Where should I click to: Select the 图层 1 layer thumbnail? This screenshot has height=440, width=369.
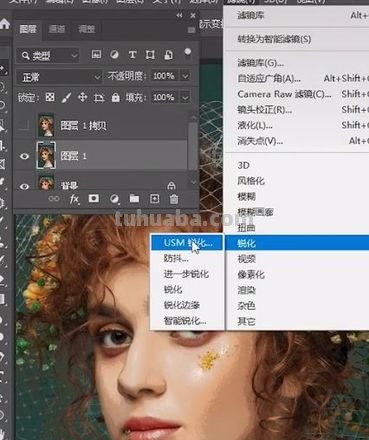[x=46, y=155]
